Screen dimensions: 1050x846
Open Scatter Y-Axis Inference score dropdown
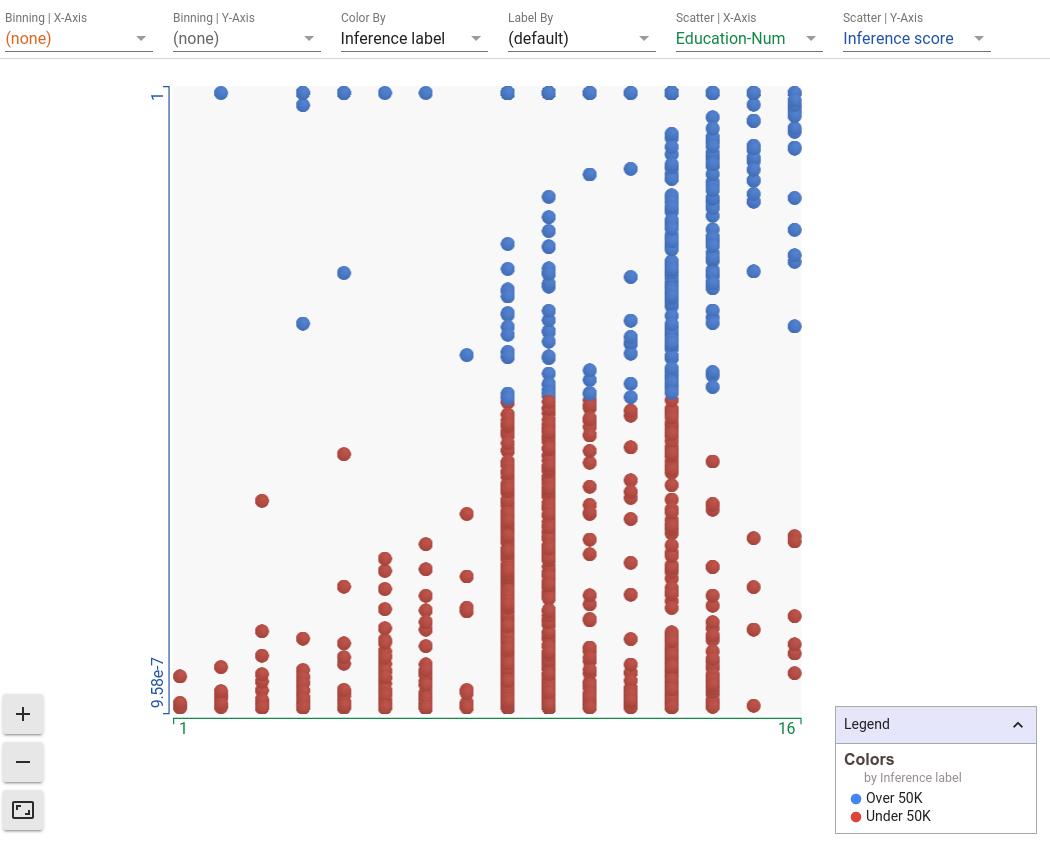pyautogui.click(x=916, y=39)
